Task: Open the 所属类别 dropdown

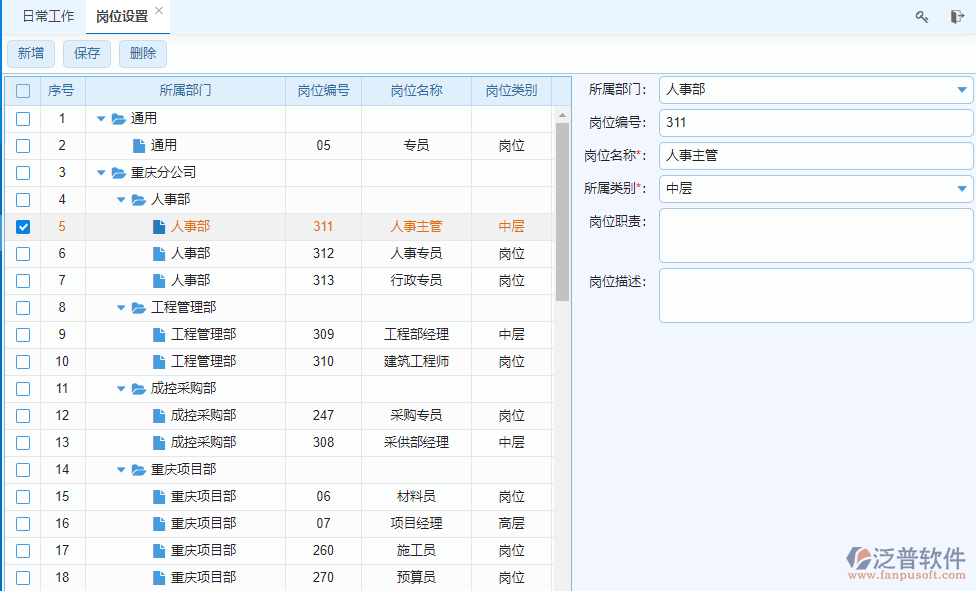Action: point(963,186)
